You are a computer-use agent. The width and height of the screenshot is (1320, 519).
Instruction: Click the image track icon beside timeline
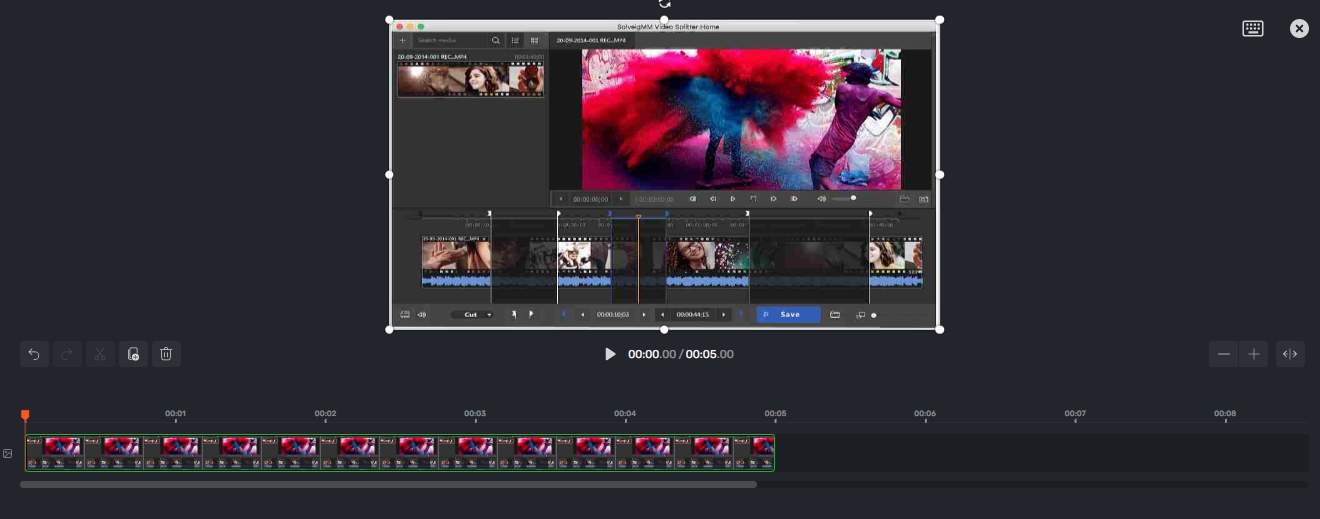coord(8,454)
